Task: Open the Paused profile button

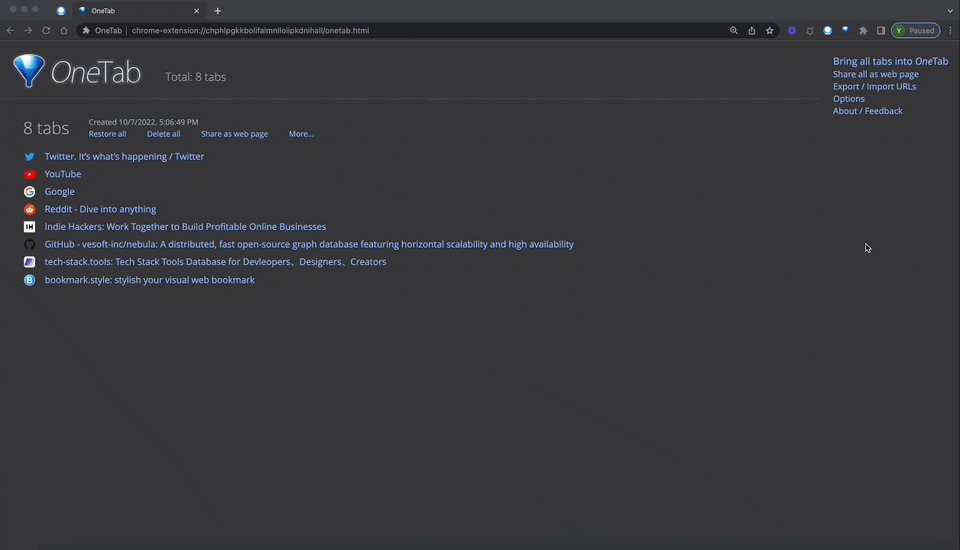Action: (x=915, y=31)
